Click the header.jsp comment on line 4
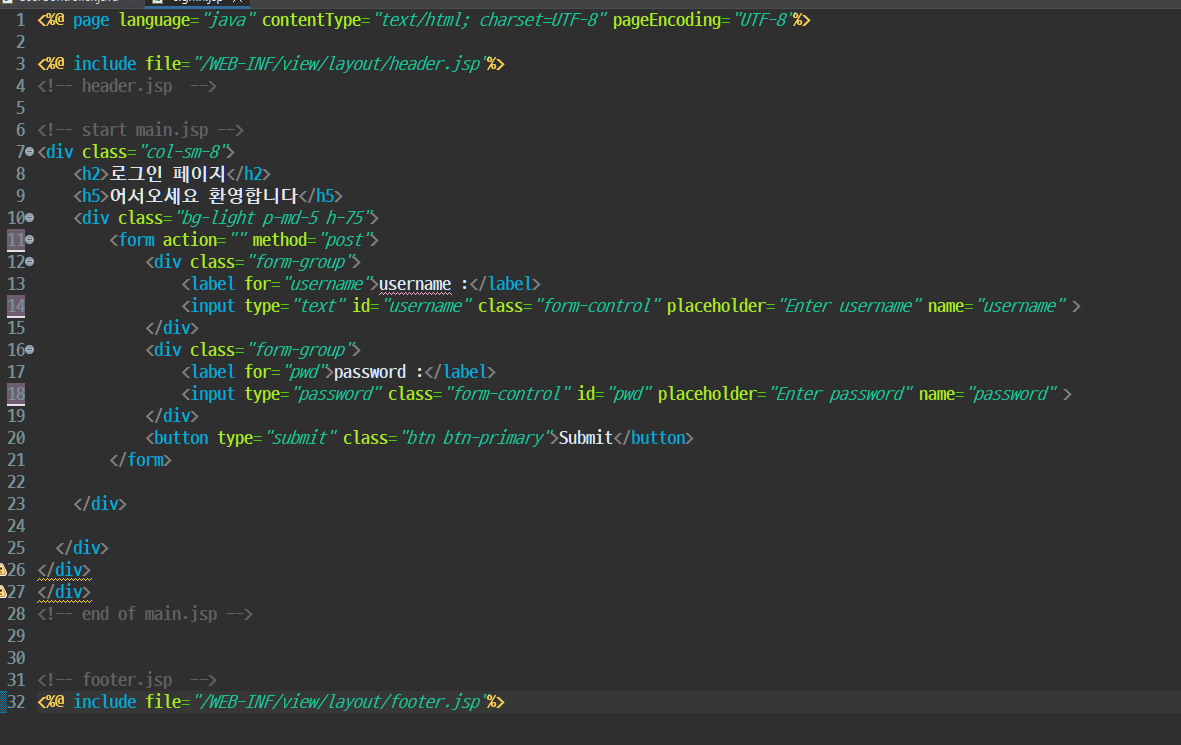The image size is (1181, 745). tap(127, 86)
